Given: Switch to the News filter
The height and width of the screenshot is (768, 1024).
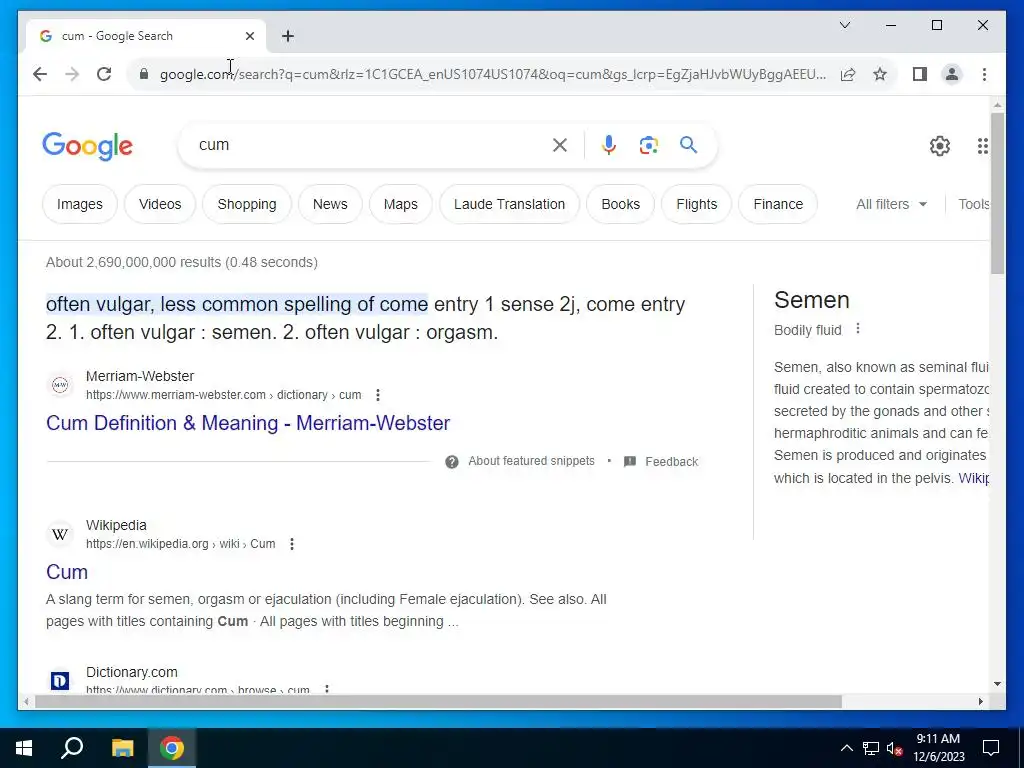Looking at the screenshot, I should pyautogui.click(x=330, y=204).
